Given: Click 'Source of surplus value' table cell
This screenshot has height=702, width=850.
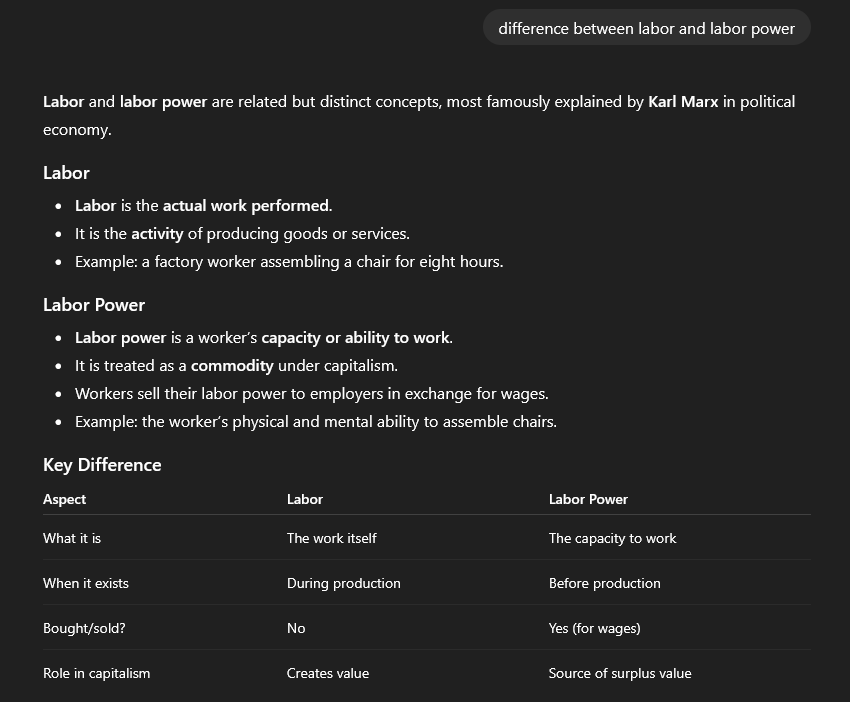Looking at the screenshot, I should (619, 673).
